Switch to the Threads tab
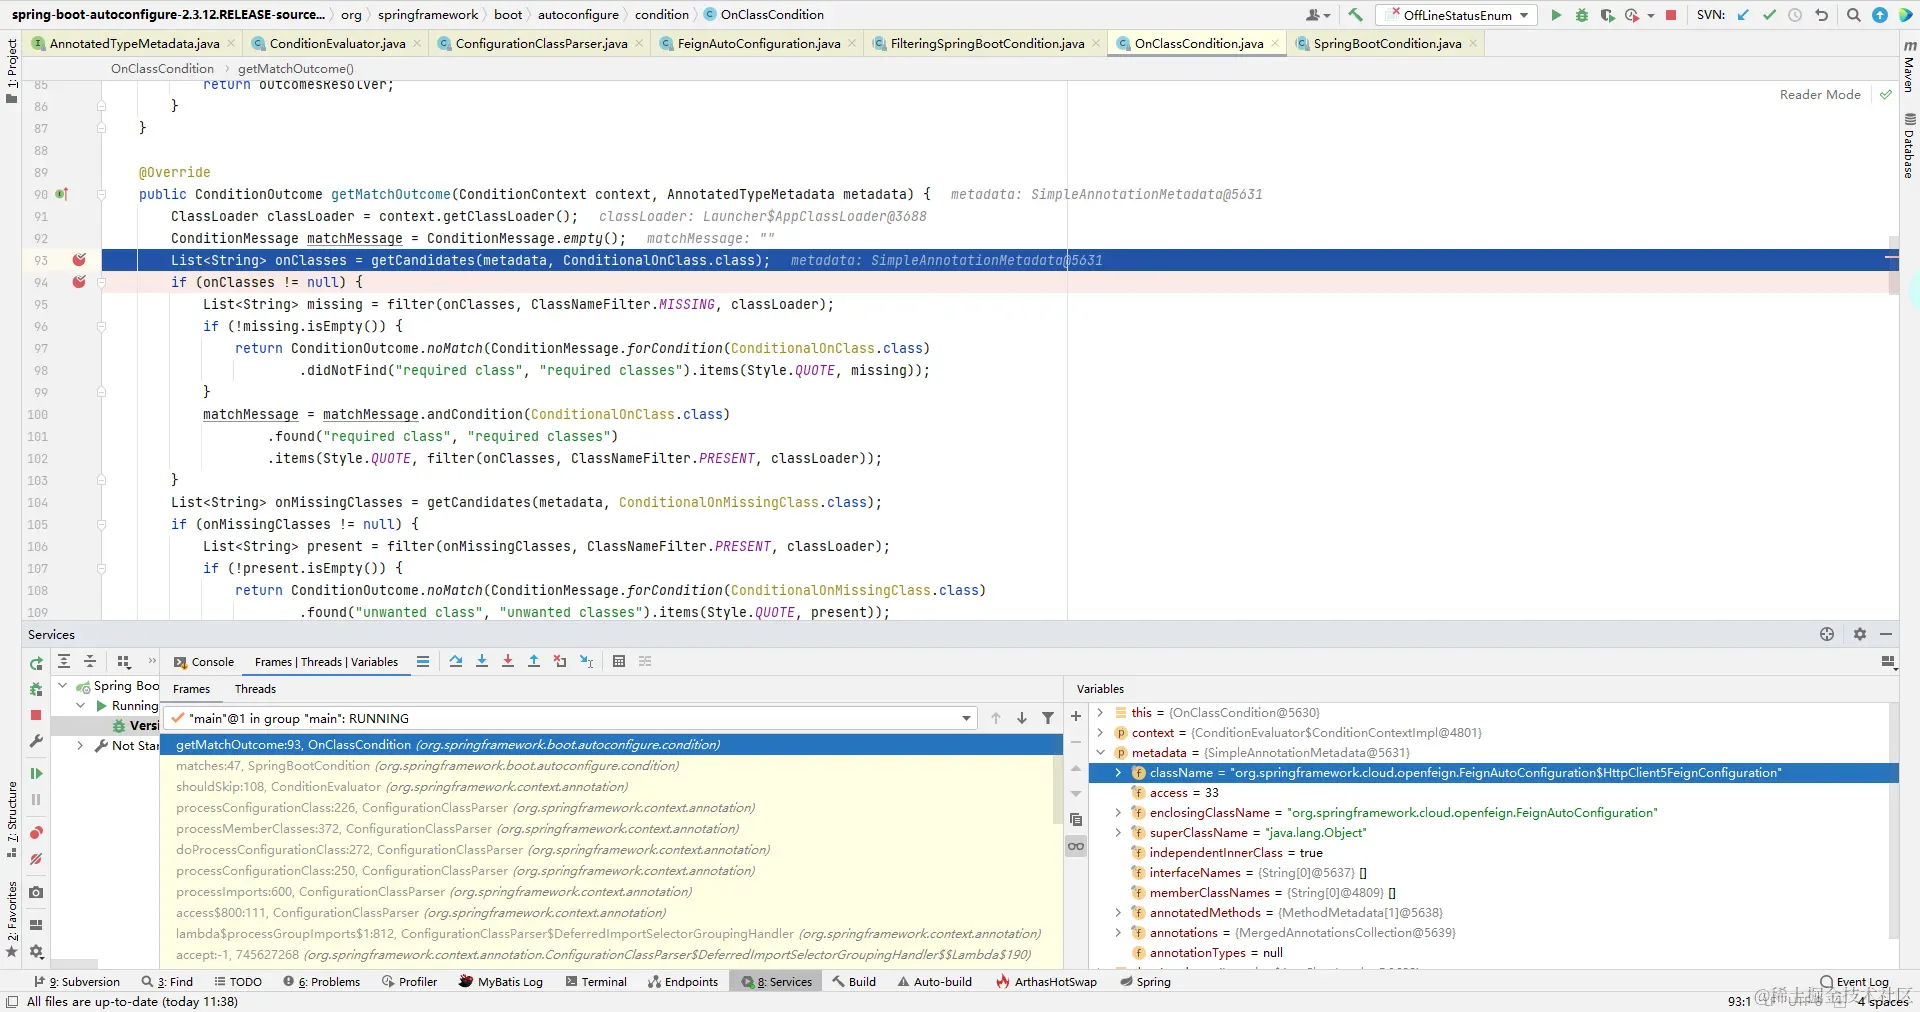Image resolution: width=1920 pixels, height=1012 pixels. [255, 689]
